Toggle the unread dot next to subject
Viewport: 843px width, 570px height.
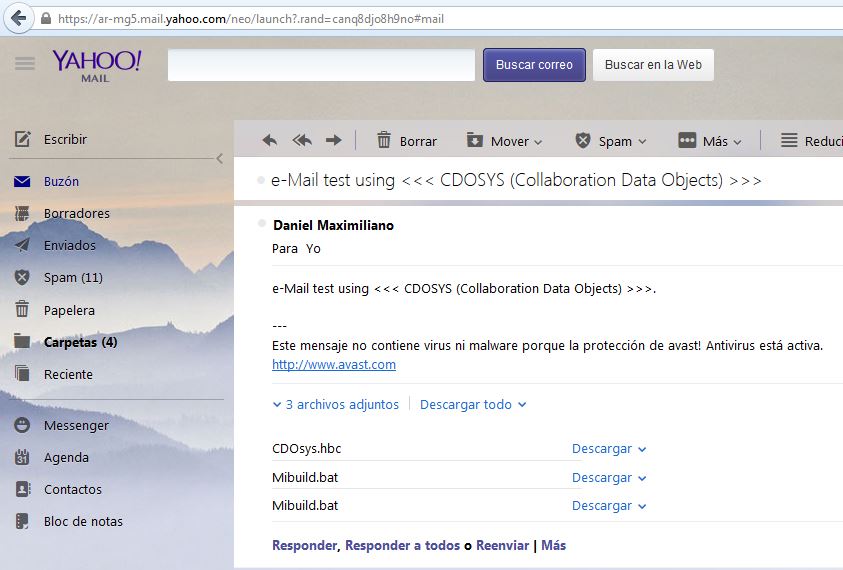coord(261,180)
